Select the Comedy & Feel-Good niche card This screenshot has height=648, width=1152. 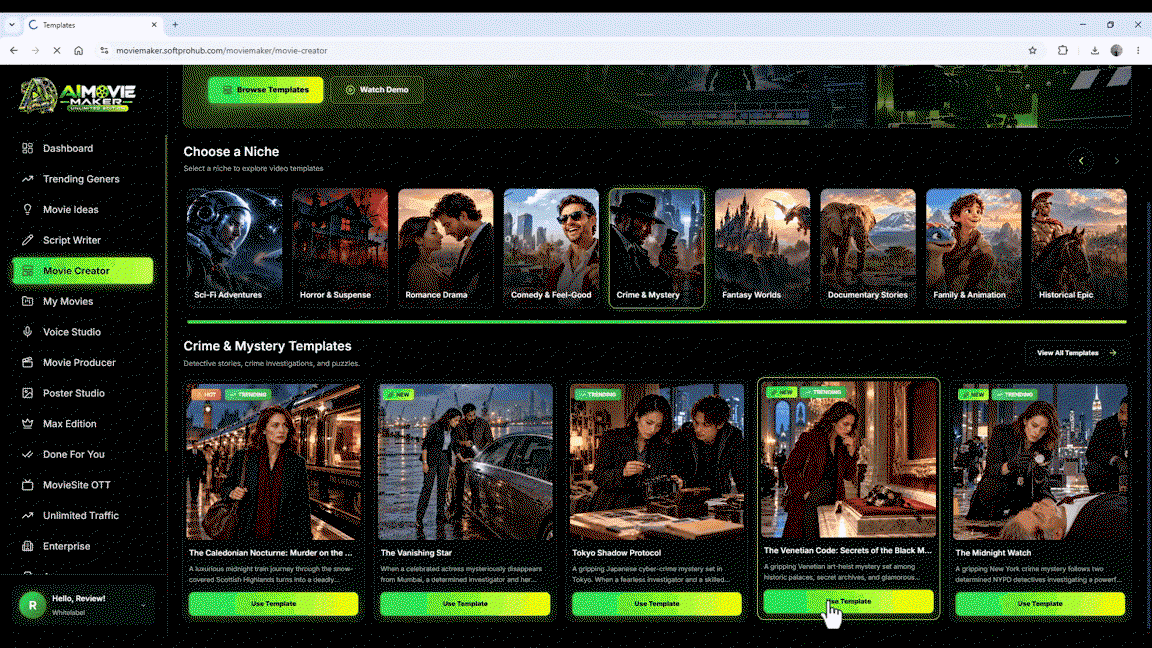point(551,248)
